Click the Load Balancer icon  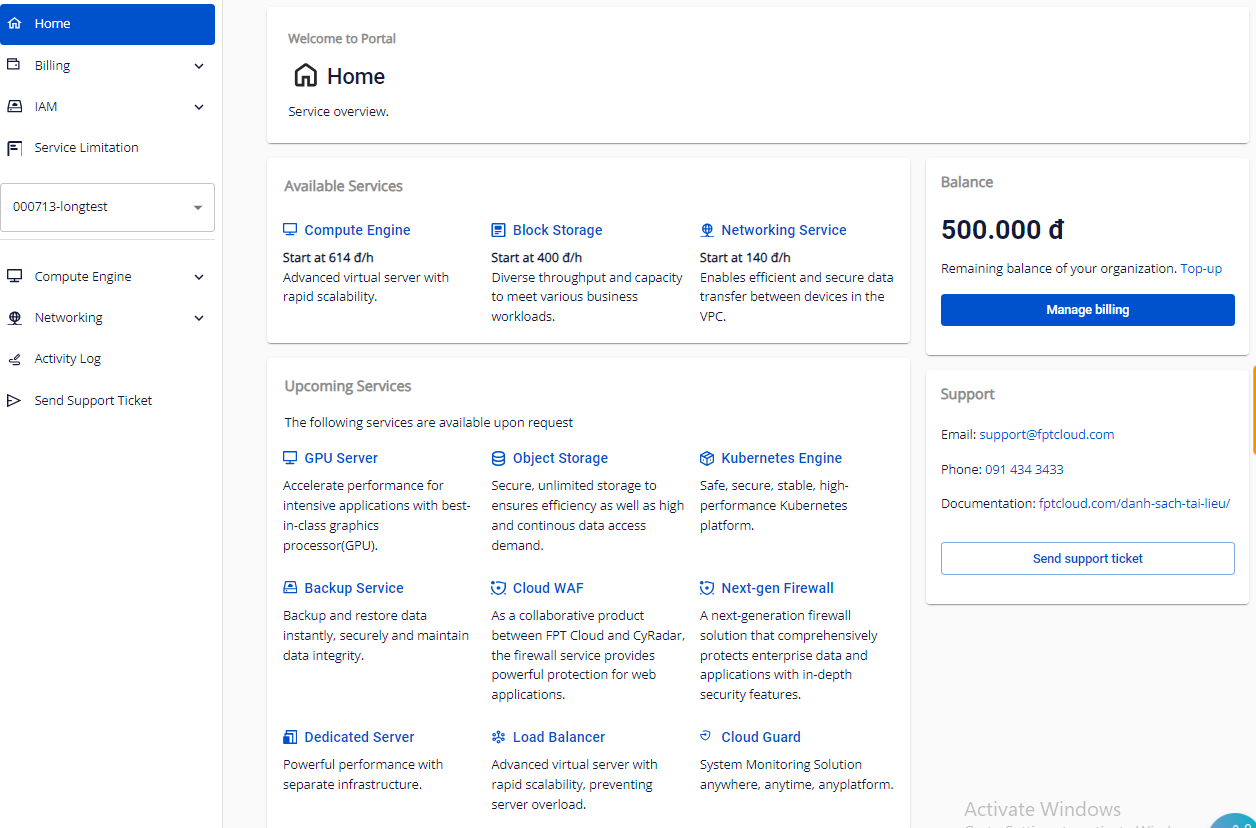pos(498,737)
